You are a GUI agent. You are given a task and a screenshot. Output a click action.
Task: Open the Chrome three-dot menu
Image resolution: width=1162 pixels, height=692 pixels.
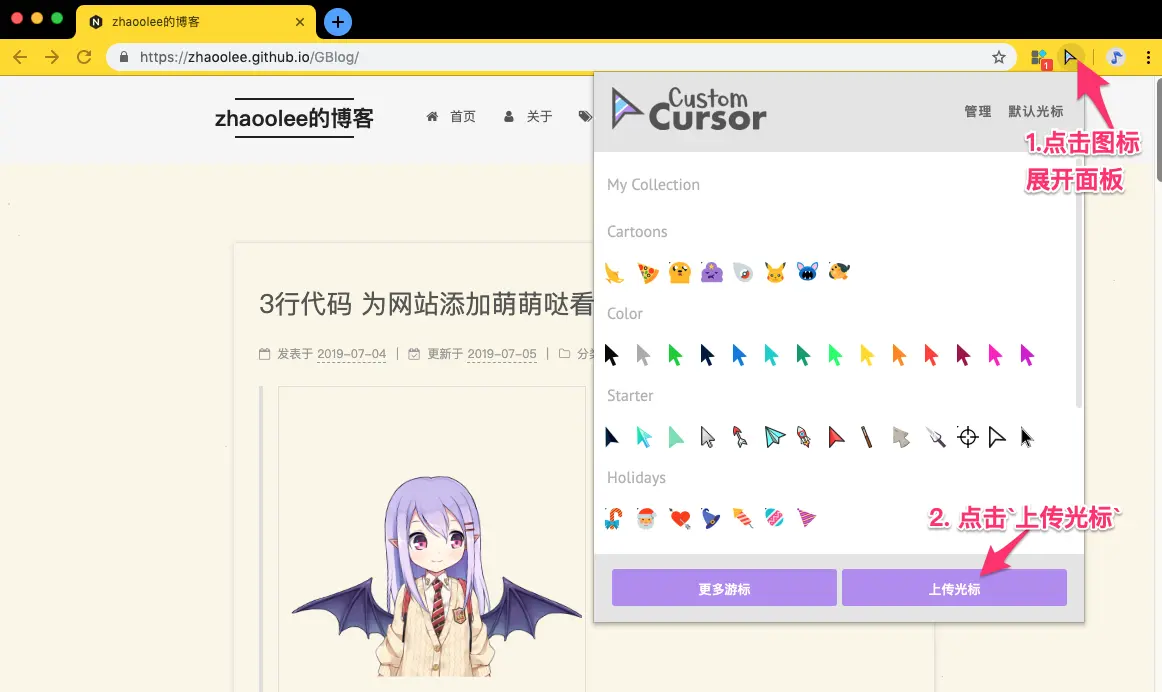pos(1148,57)
